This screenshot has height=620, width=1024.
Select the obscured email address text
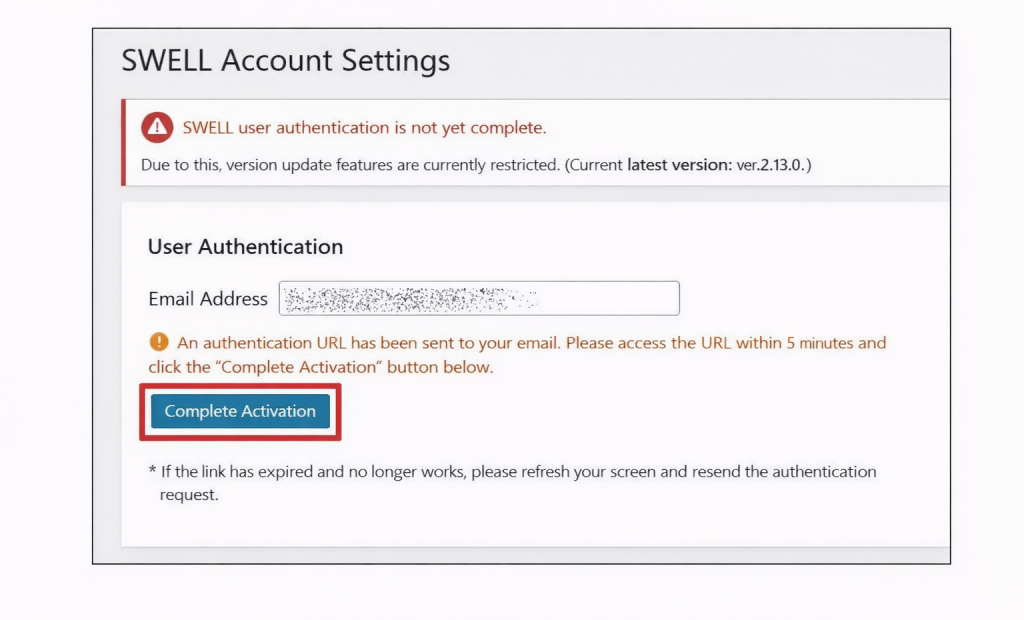(400, 298)
